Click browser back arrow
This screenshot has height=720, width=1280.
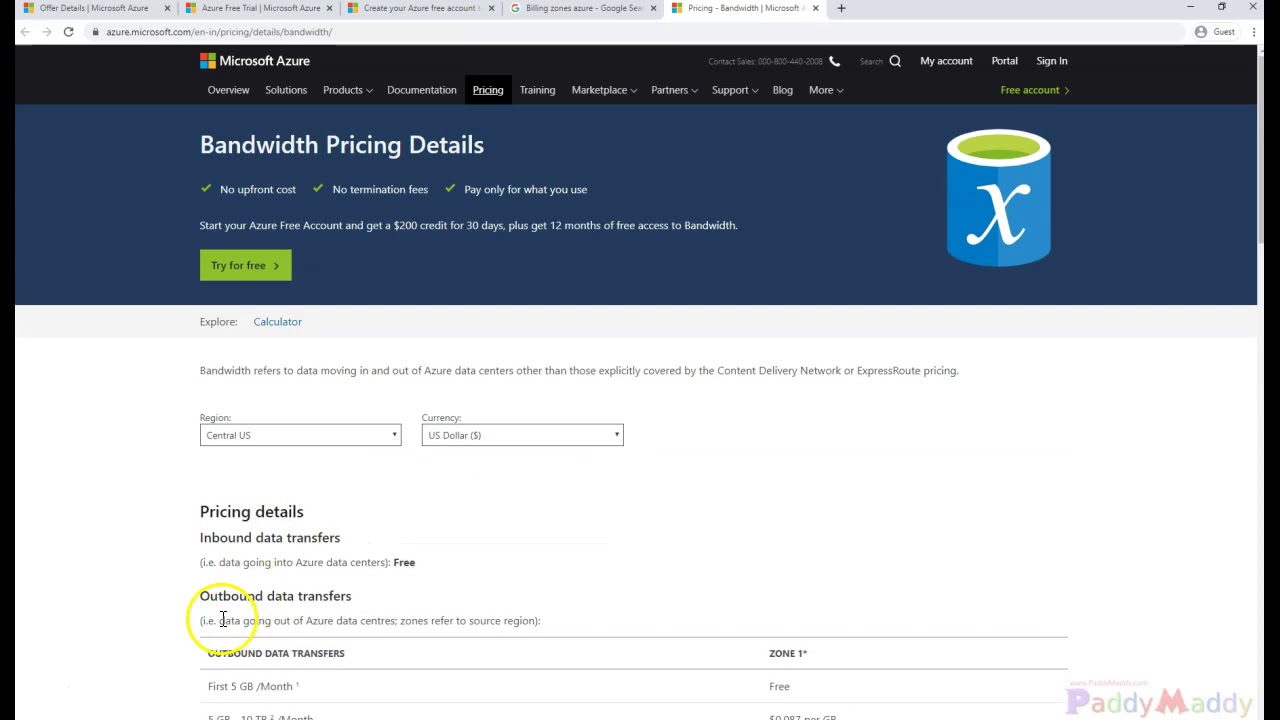tap(25, 32)
